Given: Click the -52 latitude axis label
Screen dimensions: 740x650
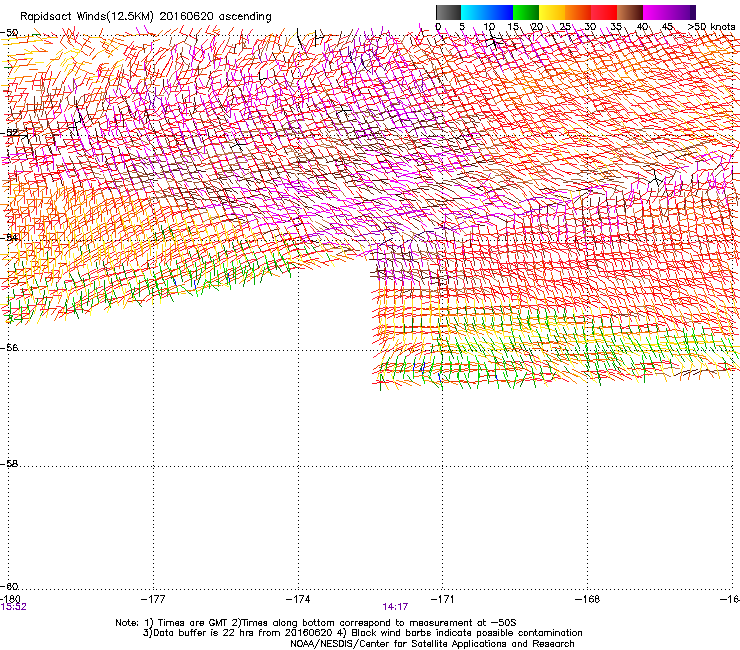Looking at the screenshot, I should [x=9, y=133].
